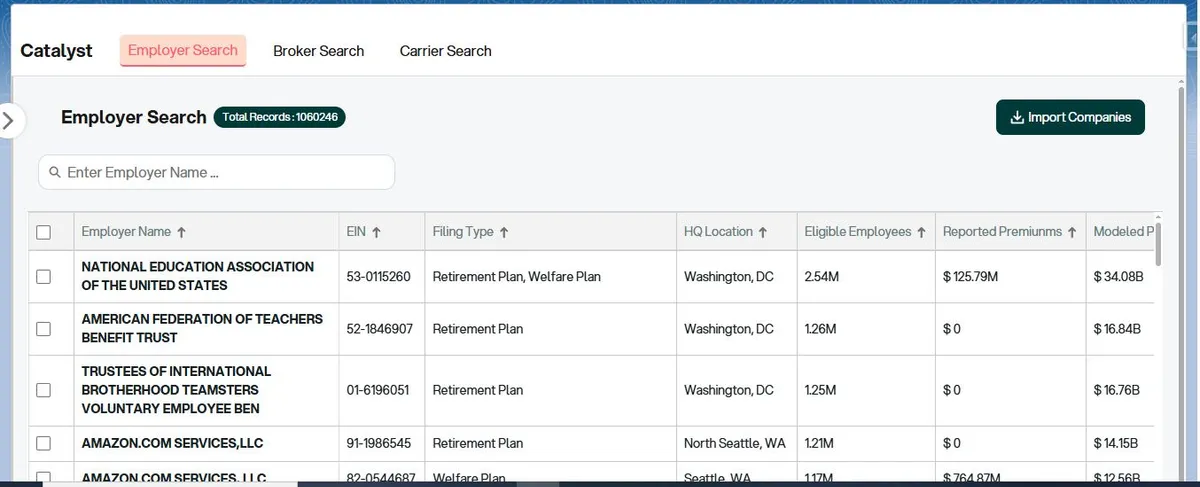This screenshot has width=1200, height=487.
Task: Click the 1.26M eligible employees value
Action: (x=820, y=329)
